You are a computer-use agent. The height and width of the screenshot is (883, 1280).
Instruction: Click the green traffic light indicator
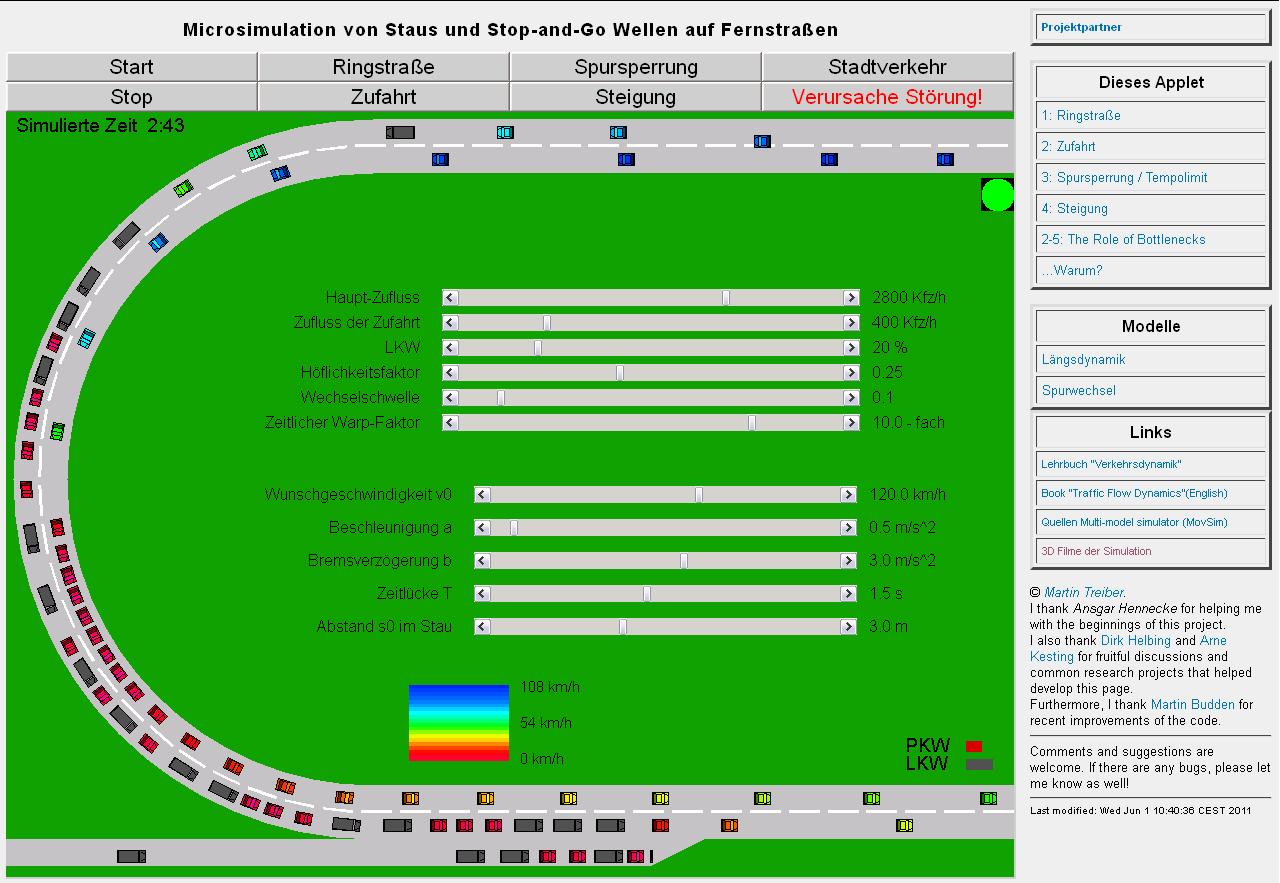pyautogui.click(x=997, y=195)
